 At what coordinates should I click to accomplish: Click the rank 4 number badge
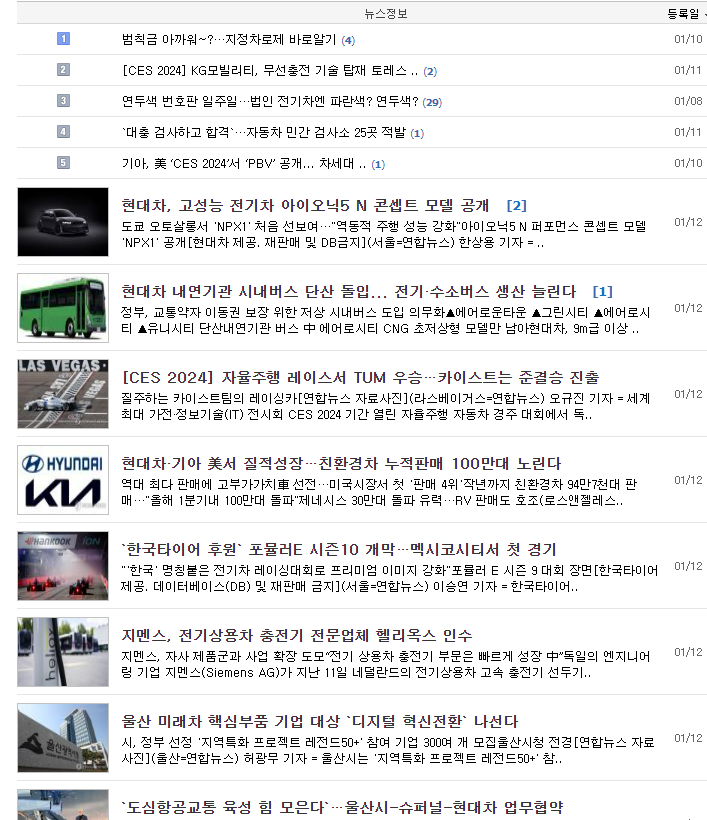tap(63, 131)
